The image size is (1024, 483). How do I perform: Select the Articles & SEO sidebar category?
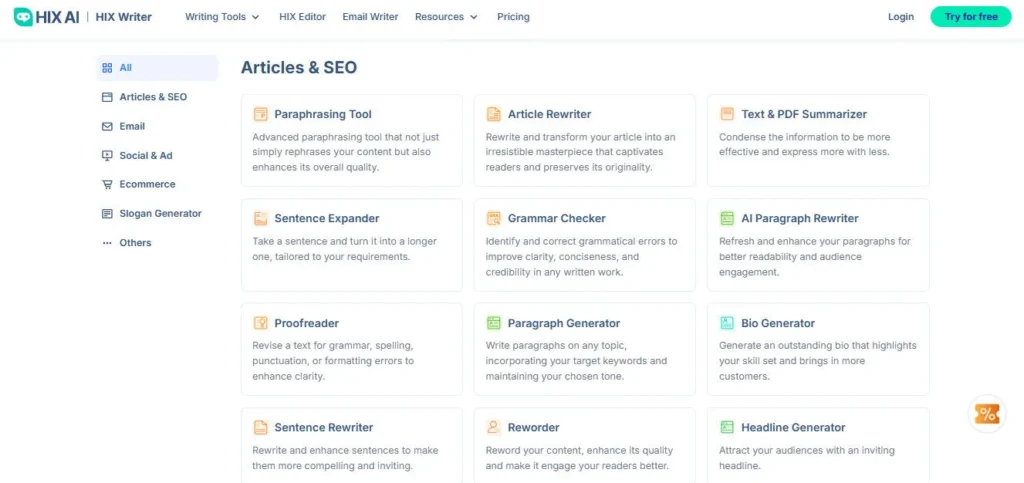(152, 97)
